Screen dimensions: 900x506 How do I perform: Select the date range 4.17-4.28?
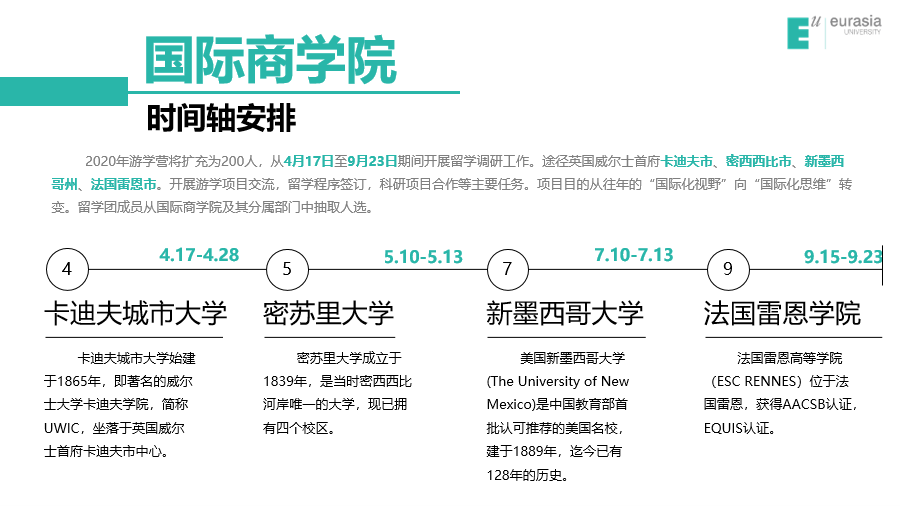[199, 255]
